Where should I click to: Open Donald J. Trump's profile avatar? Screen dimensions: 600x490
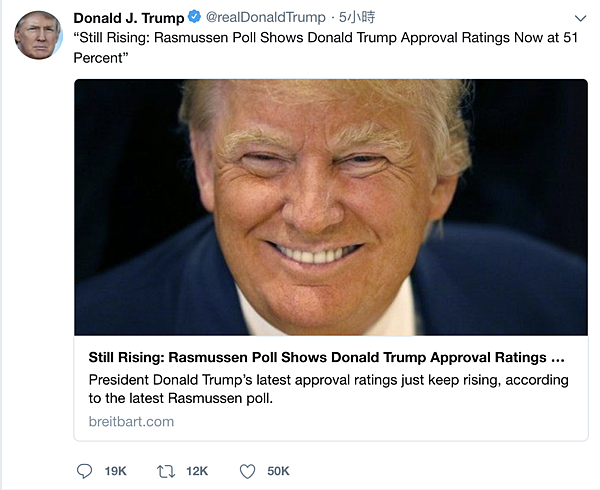(38, 35)
